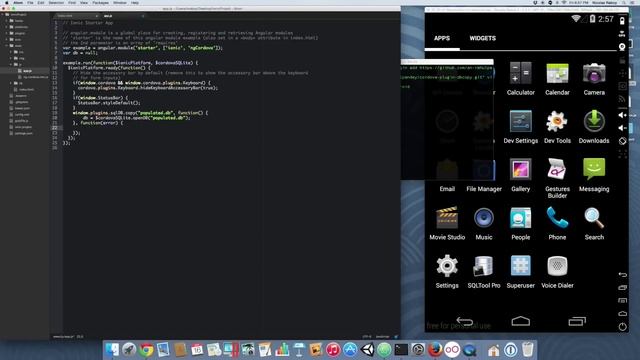Open Android Settings in the app drawer

coord(447,271)
